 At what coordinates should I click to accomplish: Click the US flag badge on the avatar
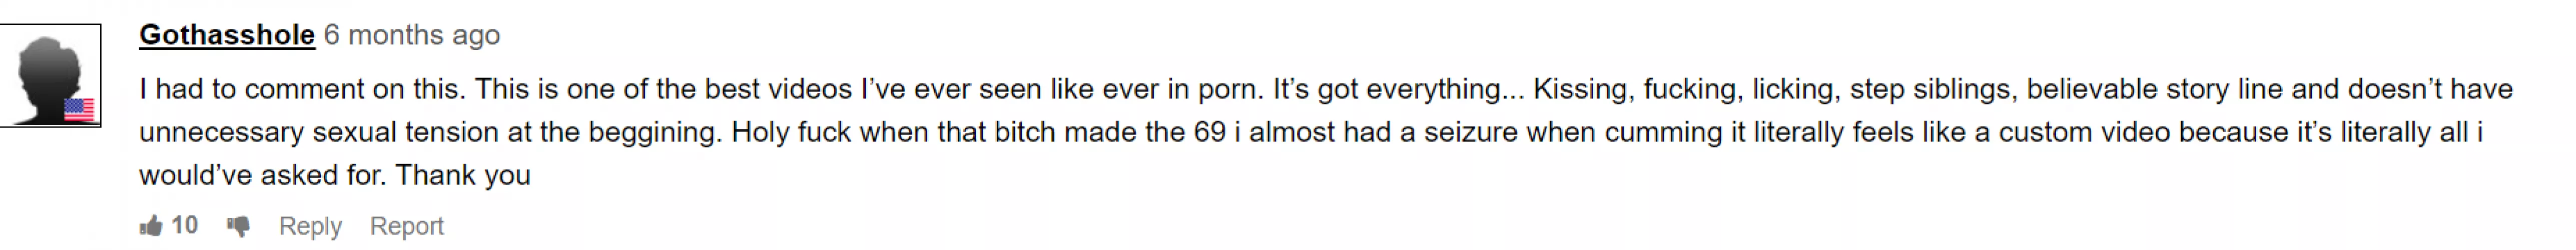point(79,109)
